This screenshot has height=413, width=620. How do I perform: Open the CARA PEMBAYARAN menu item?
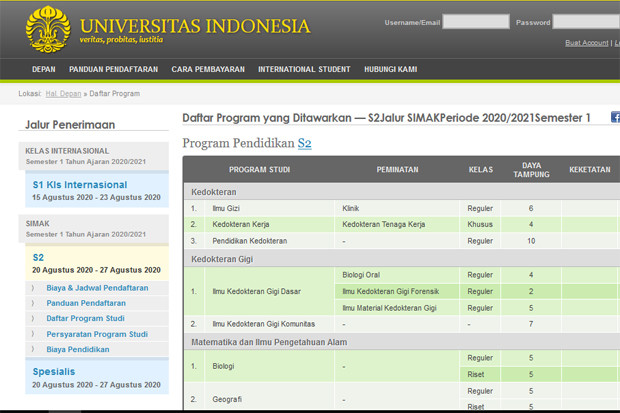(x=208, y=69)
